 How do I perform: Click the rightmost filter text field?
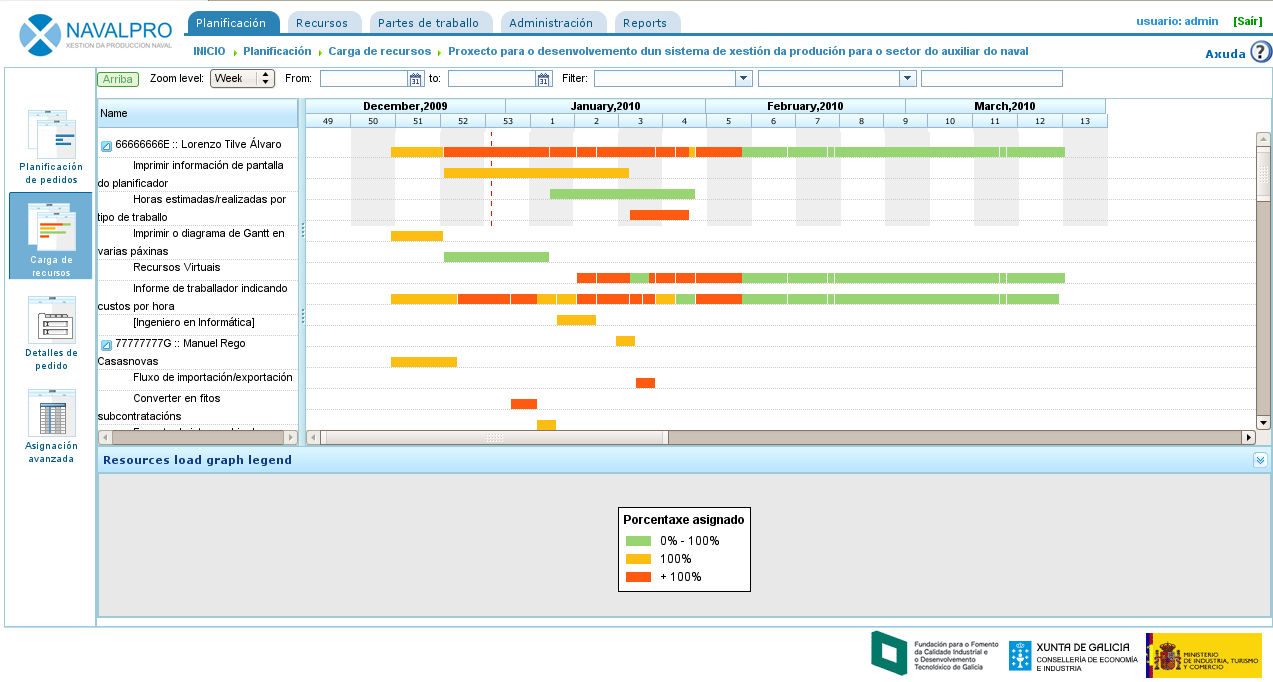pyautogui.click(x=991, y=79)
